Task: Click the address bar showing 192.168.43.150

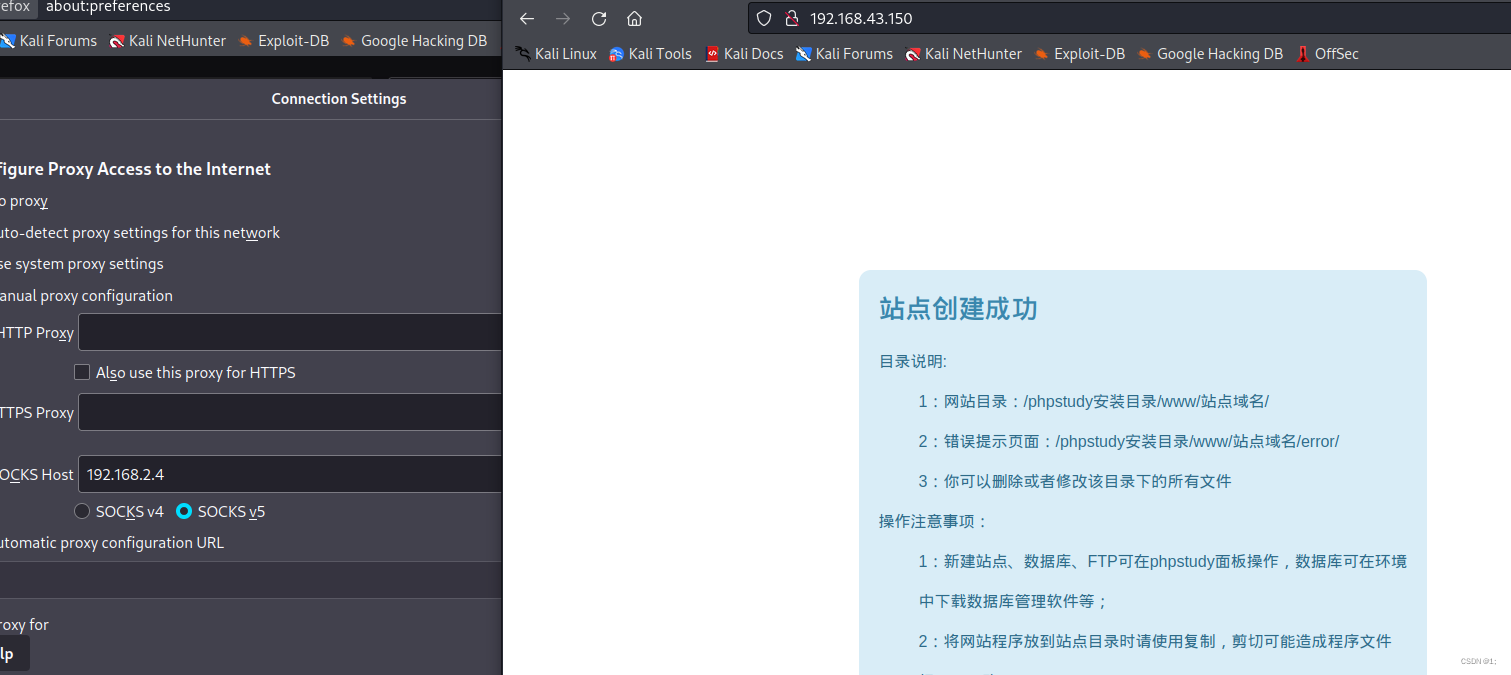Action: pos(1128,18)
